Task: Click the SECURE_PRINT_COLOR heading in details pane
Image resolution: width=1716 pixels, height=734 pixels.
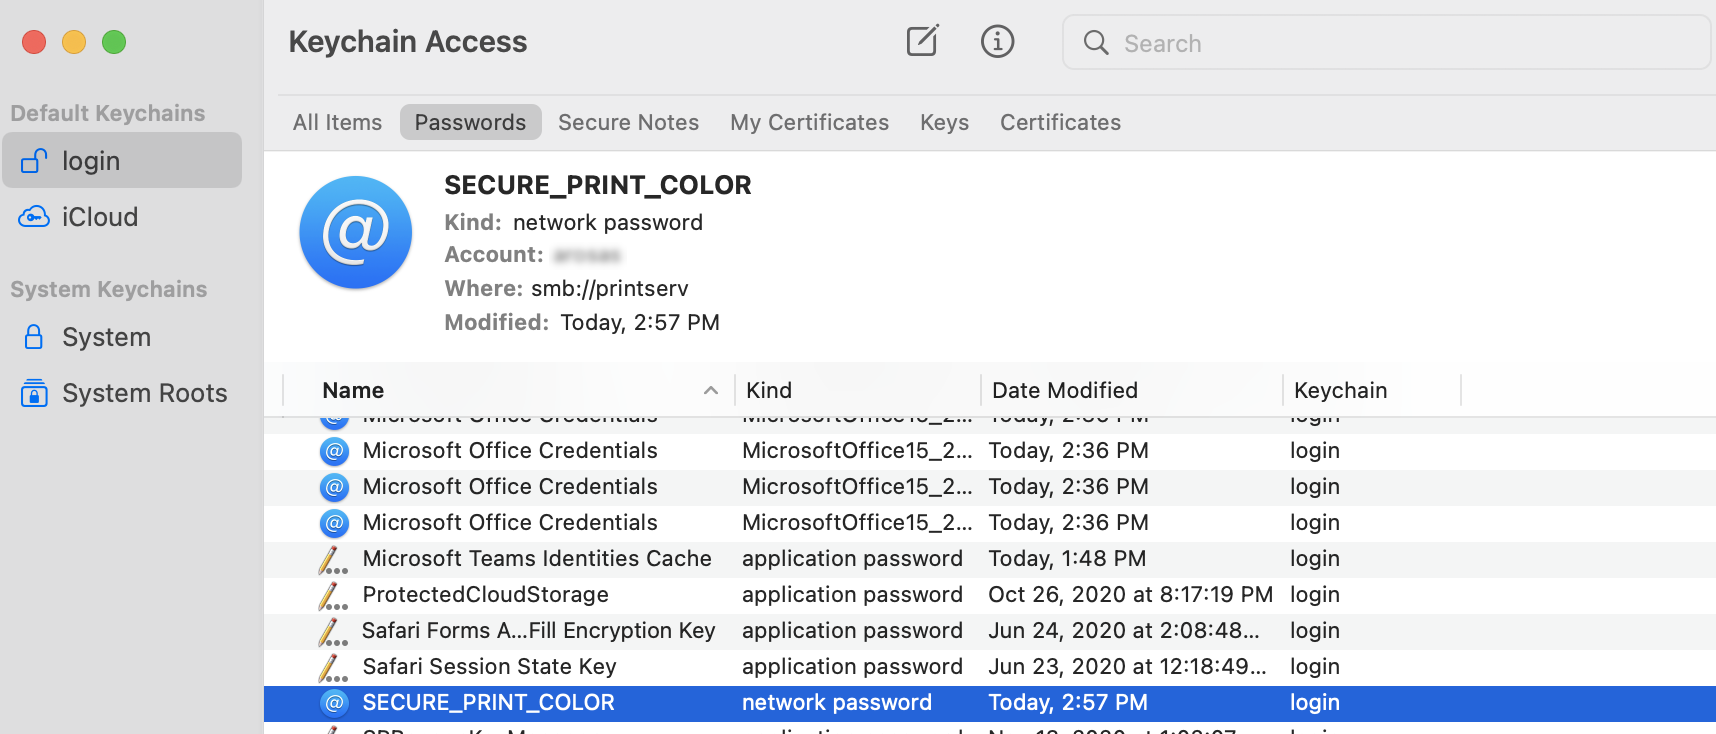Action: (597, 185)
